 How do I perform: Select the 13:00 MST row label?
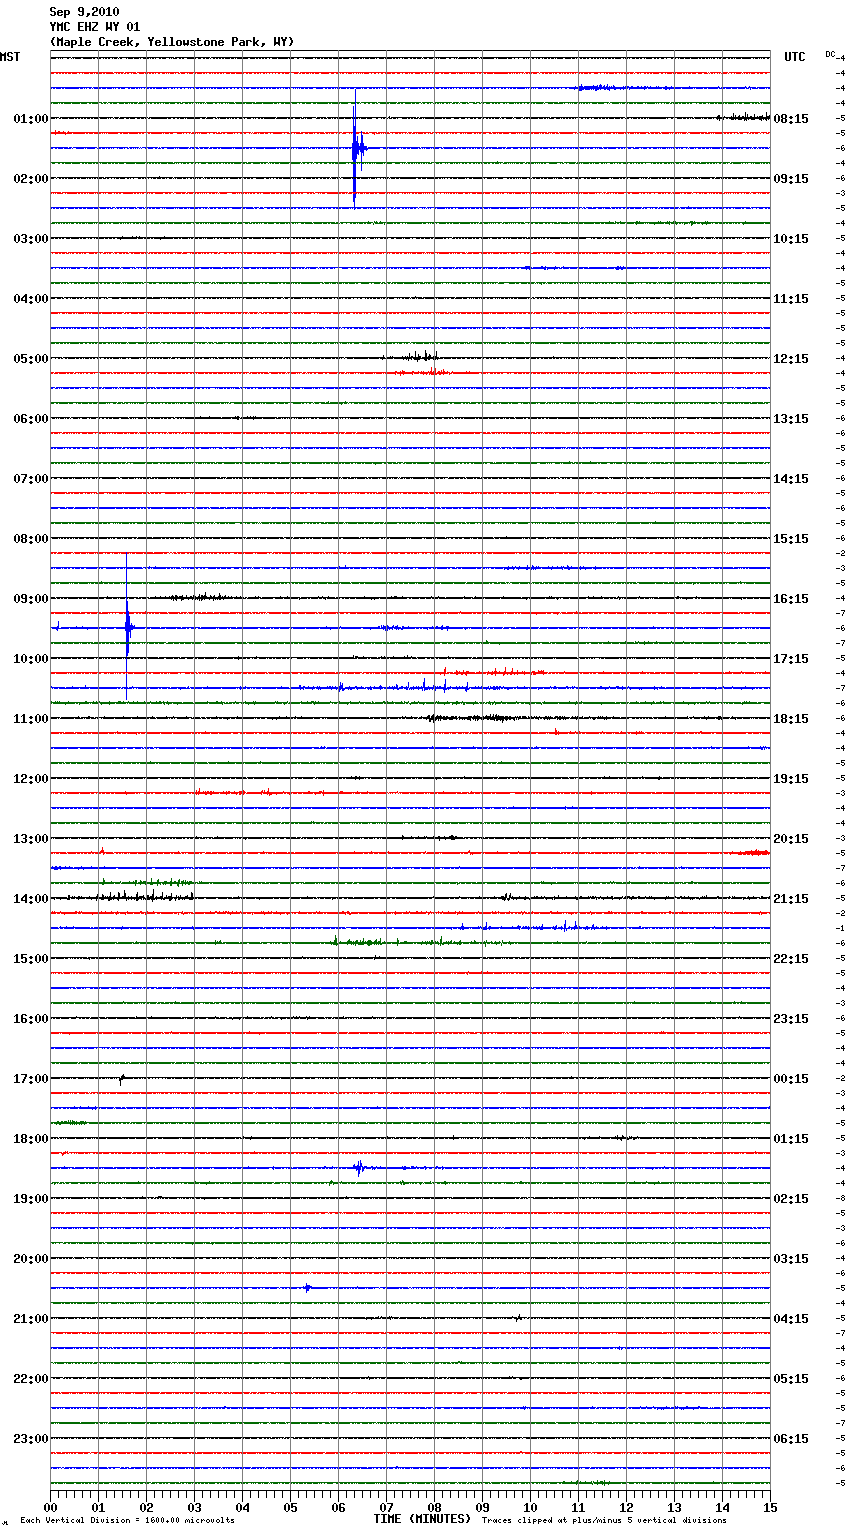pos(30,839)
